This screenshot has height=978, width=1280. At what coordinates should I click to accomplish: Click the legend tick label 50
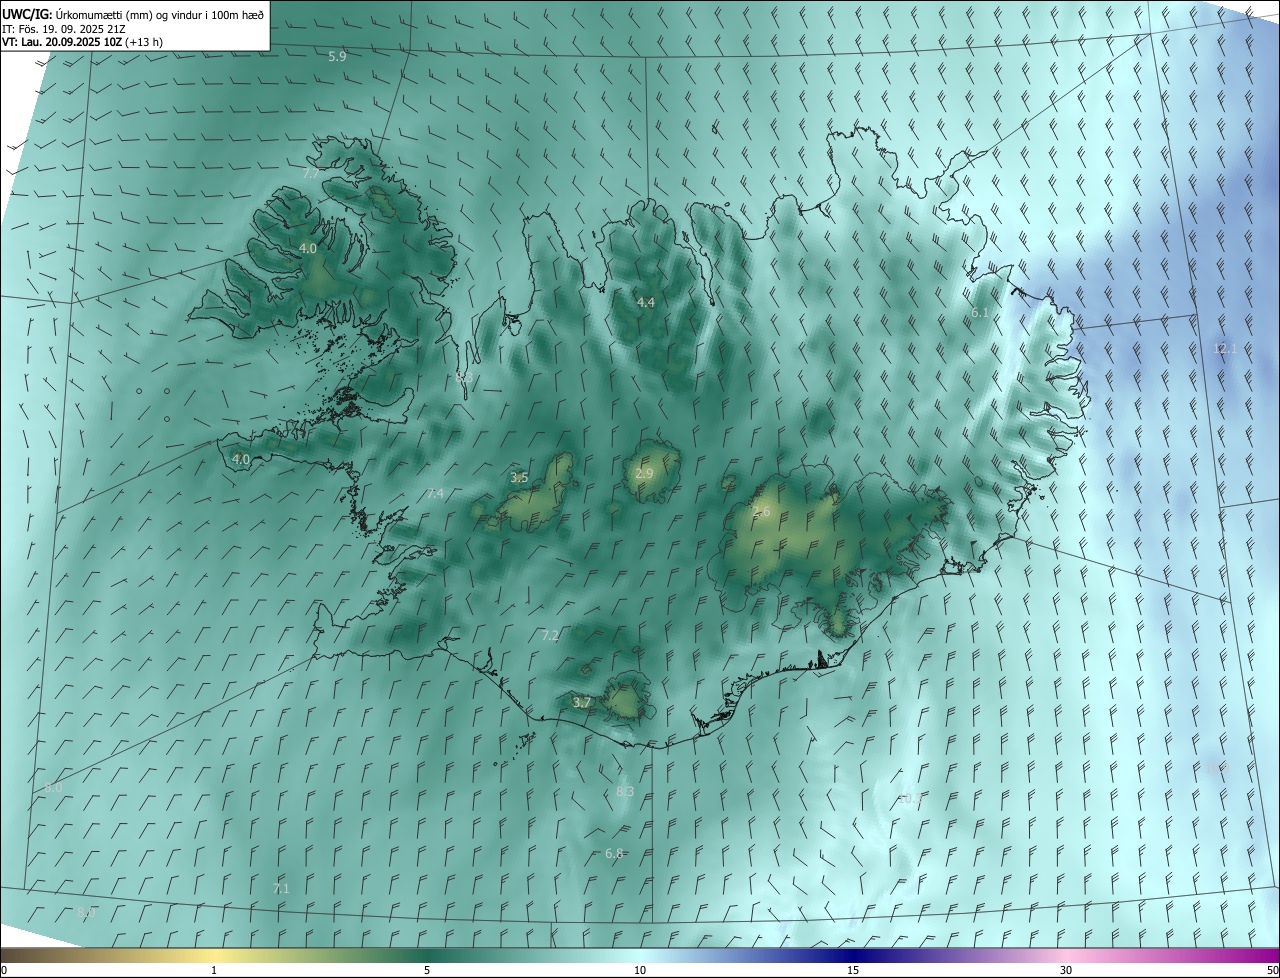click(x=1272, y=971)
